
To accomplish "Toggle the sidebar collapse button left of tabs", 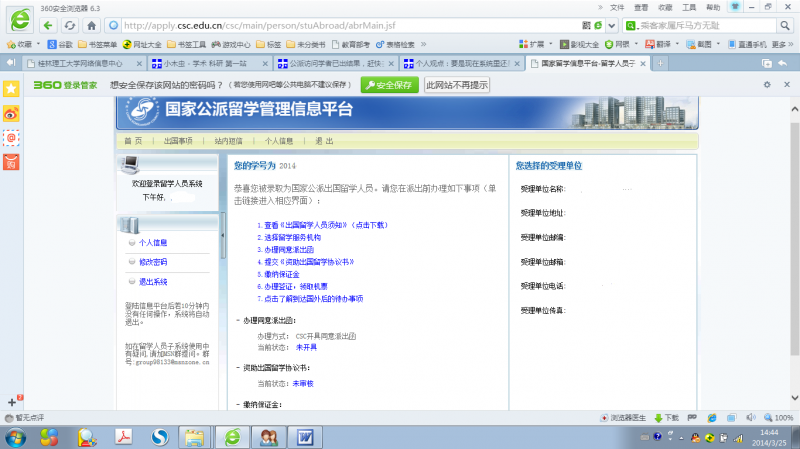I will (x=11, y=63).
